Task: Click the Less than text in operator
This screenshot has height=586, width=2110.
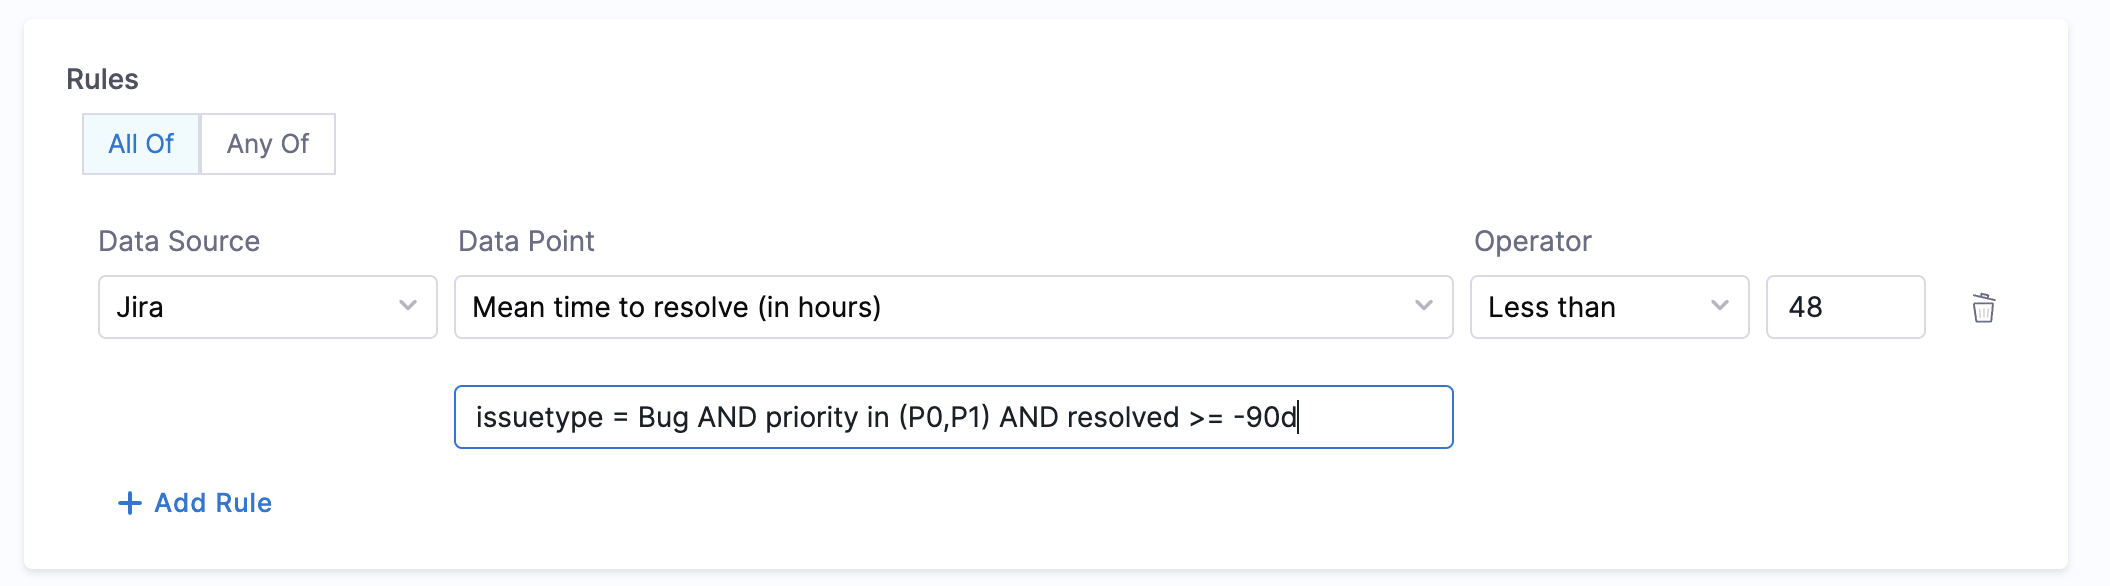Action: (1551, 307)
